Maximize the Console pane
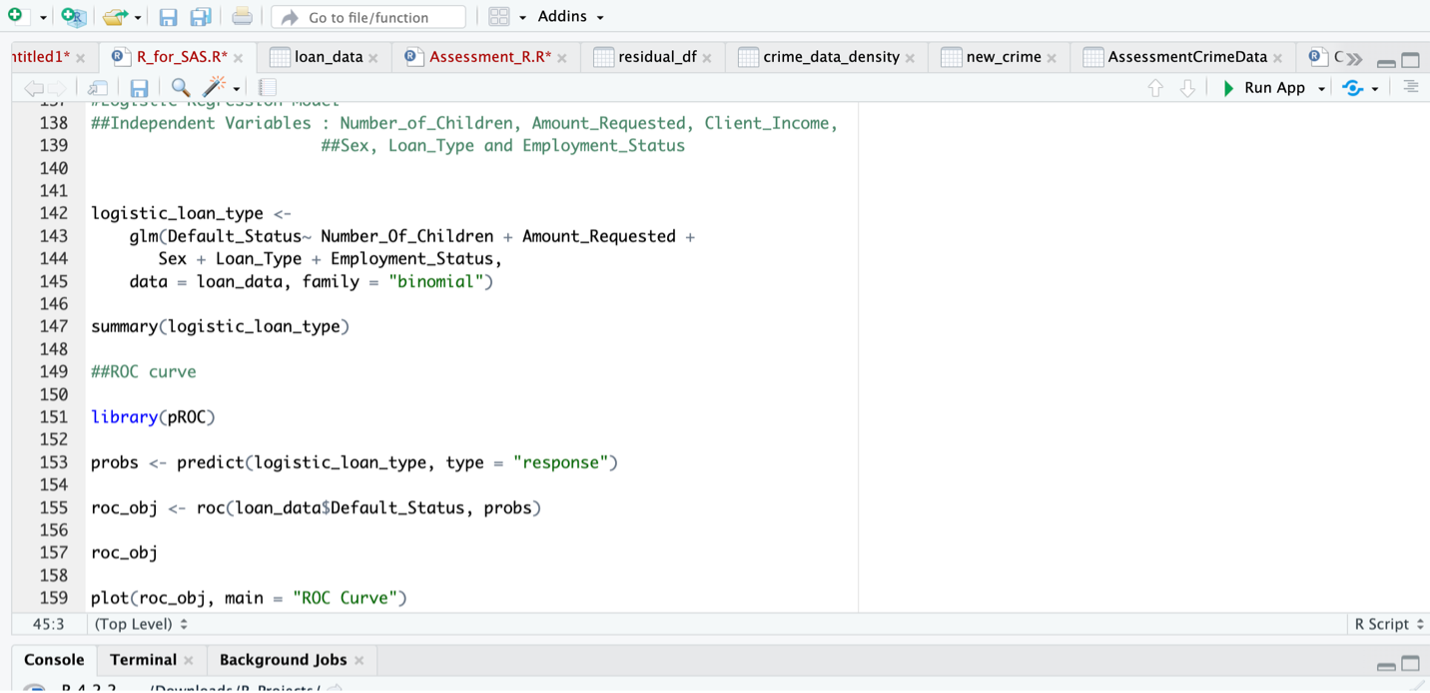1430x693 pixels. (1410, 663)
